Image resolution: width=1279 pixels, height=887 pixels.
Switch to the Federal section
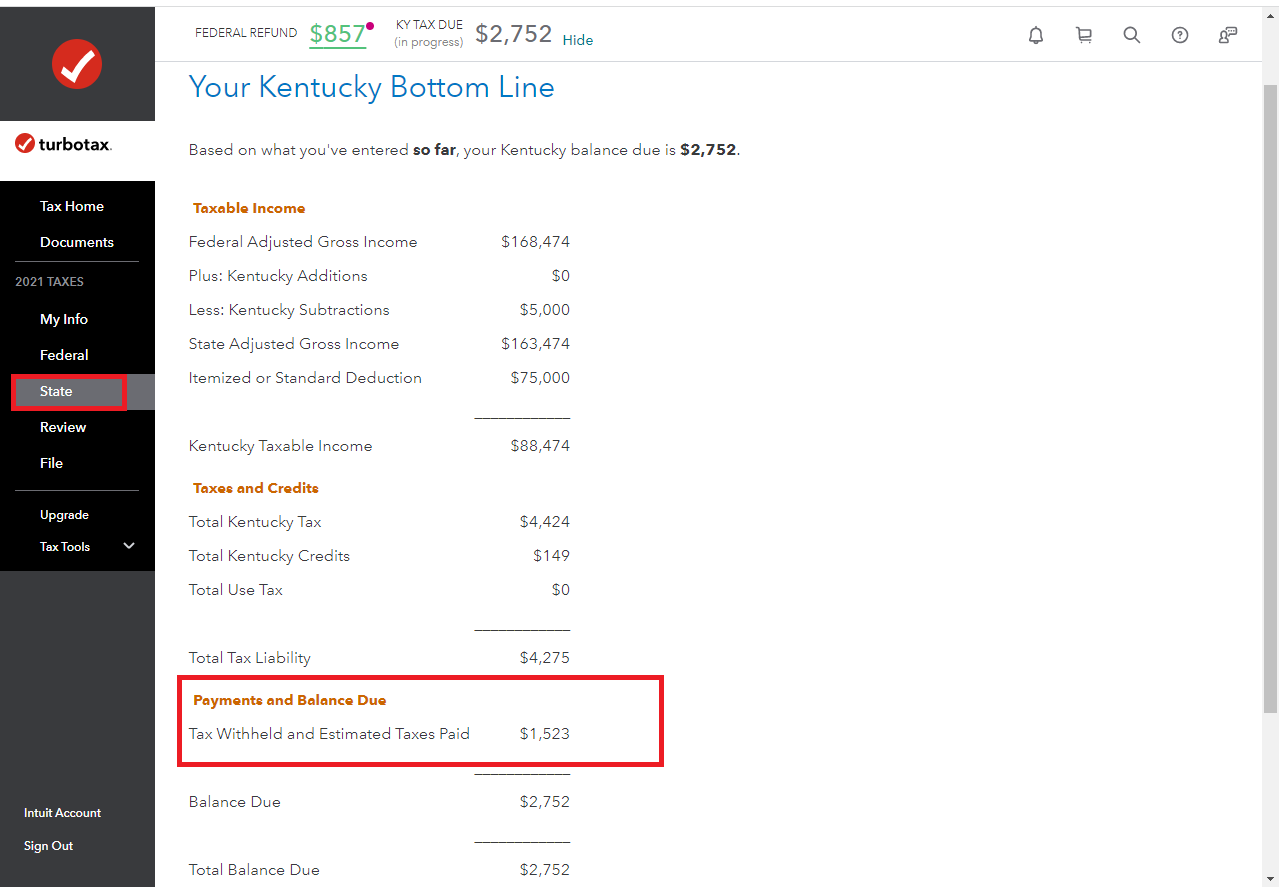[64, 355]
